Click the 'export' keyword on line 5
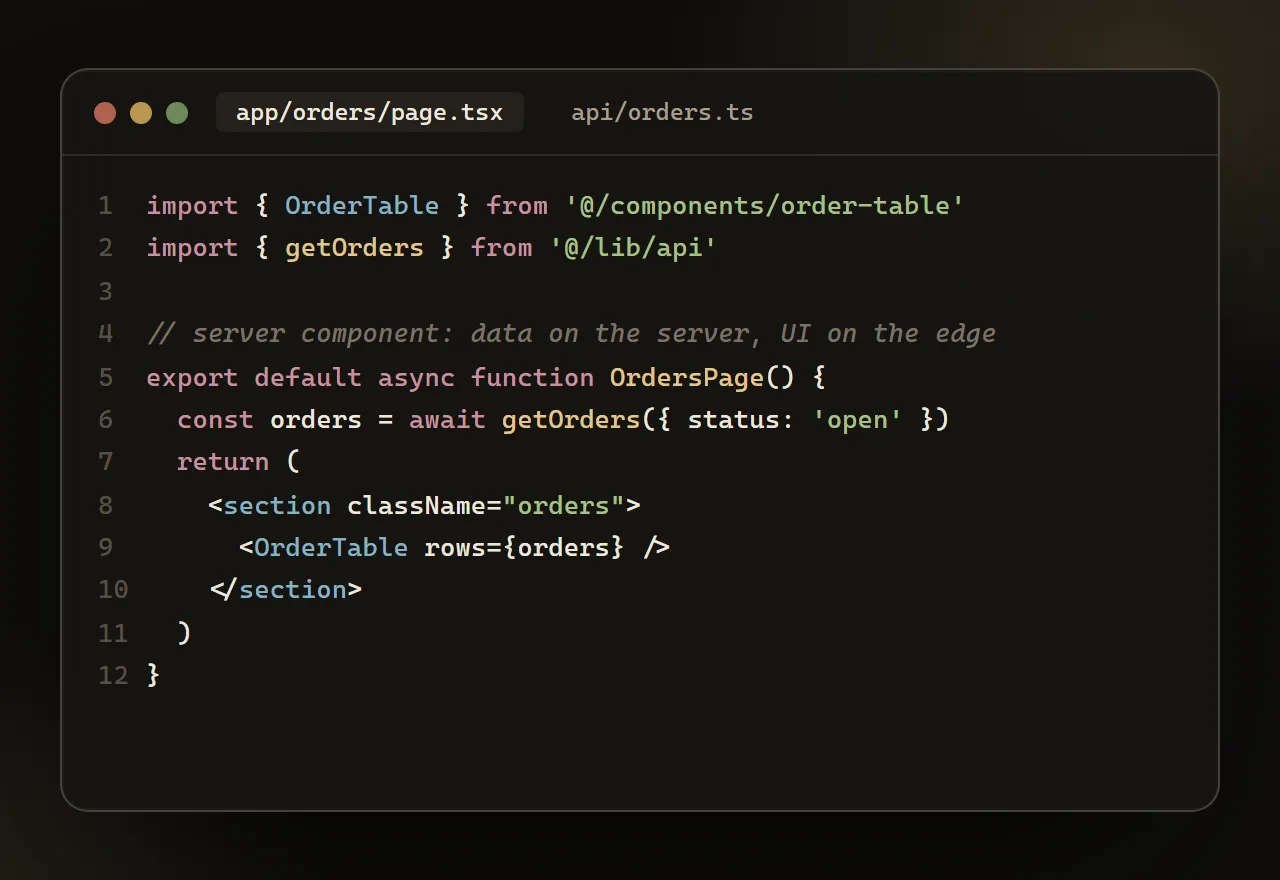Screen dimensions: 1280x880 [x=192, y=377]
